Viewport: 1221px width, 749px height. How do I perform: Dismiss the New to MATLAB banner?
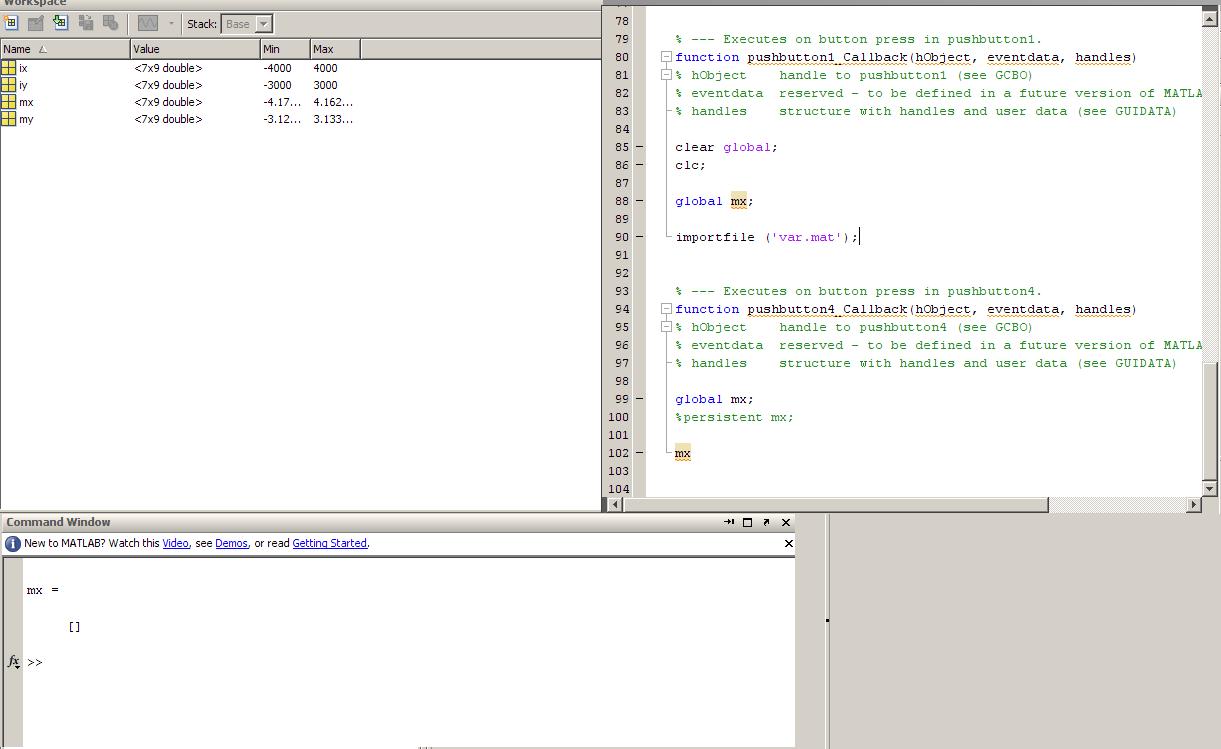pyautogui.click(x=788, y=544)
